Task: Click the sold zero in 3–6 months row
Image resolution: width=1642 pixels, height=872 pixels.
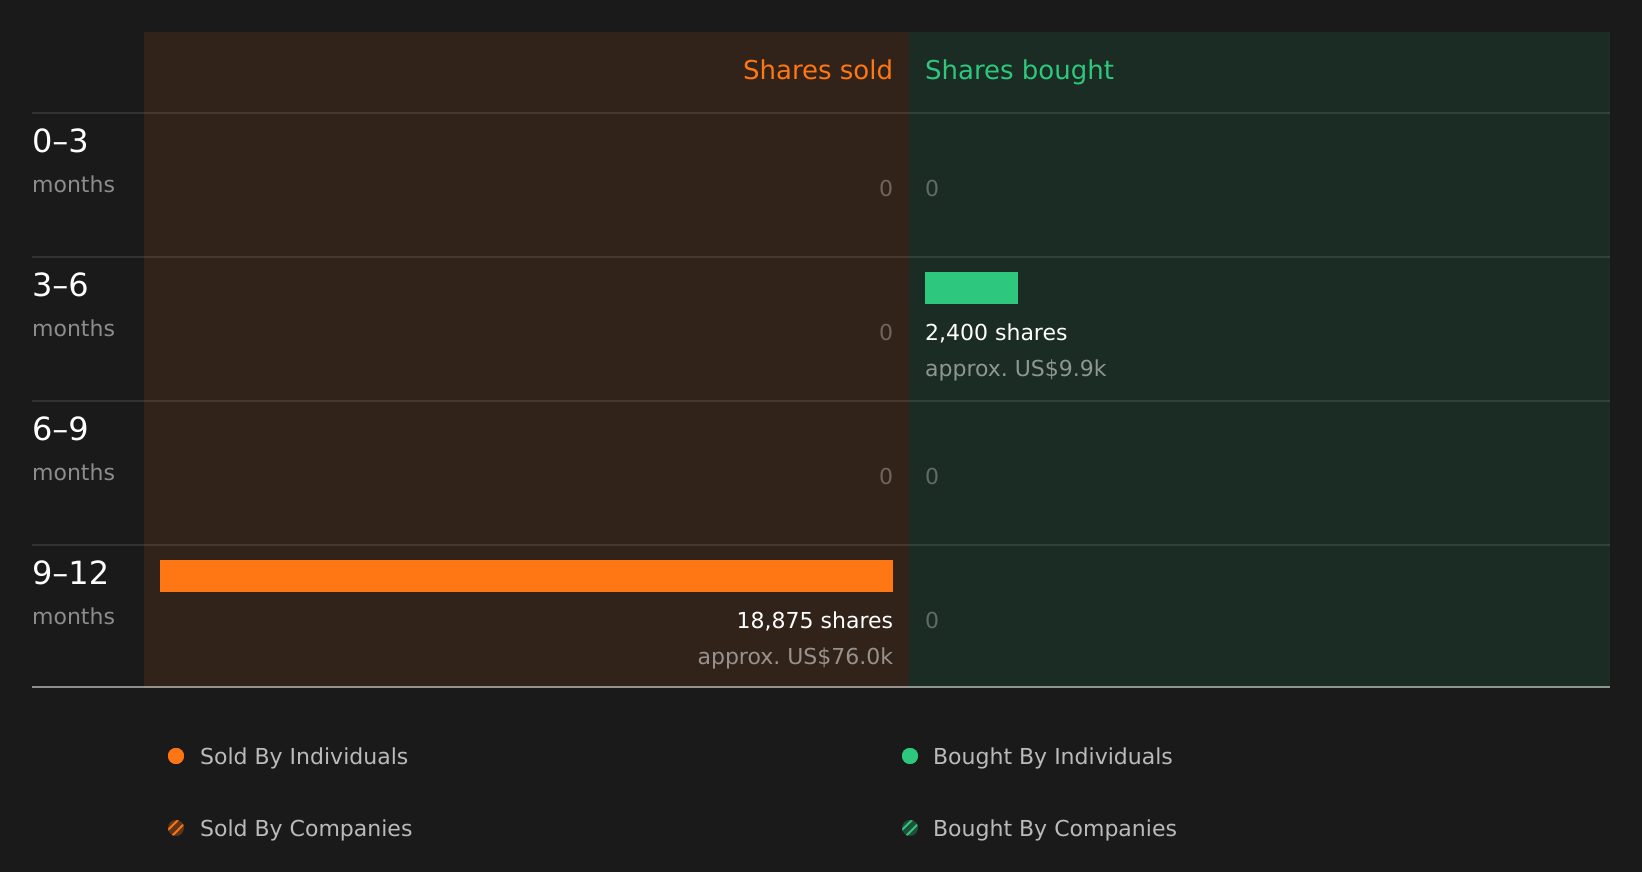Action: 886,333
